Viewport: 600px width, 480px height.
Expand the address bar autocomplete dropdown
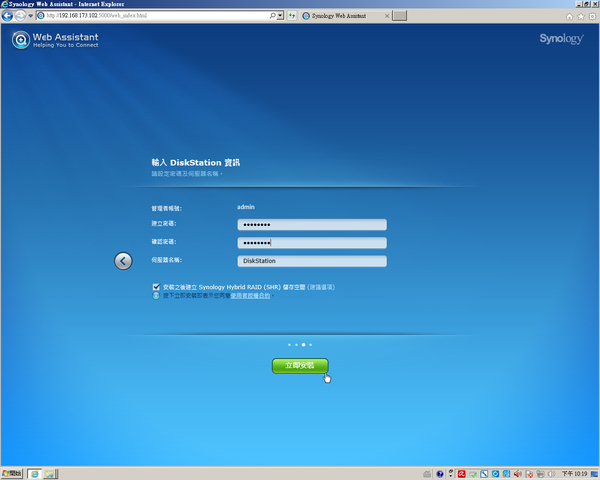tap(280, 16)
